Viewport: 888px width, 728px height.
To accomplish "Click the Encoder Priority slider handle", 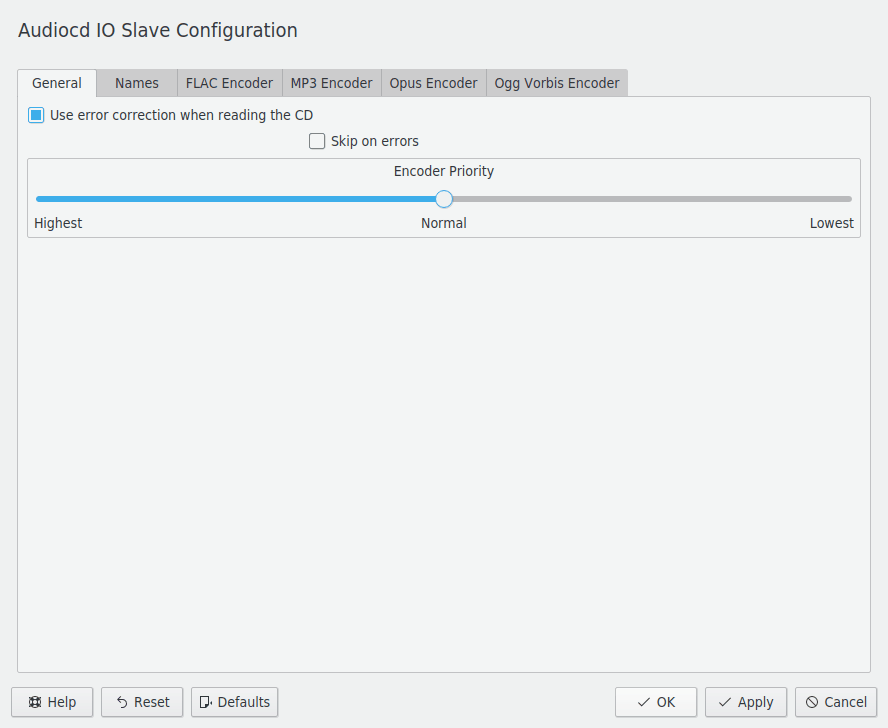I will click(x=444, y=199).
